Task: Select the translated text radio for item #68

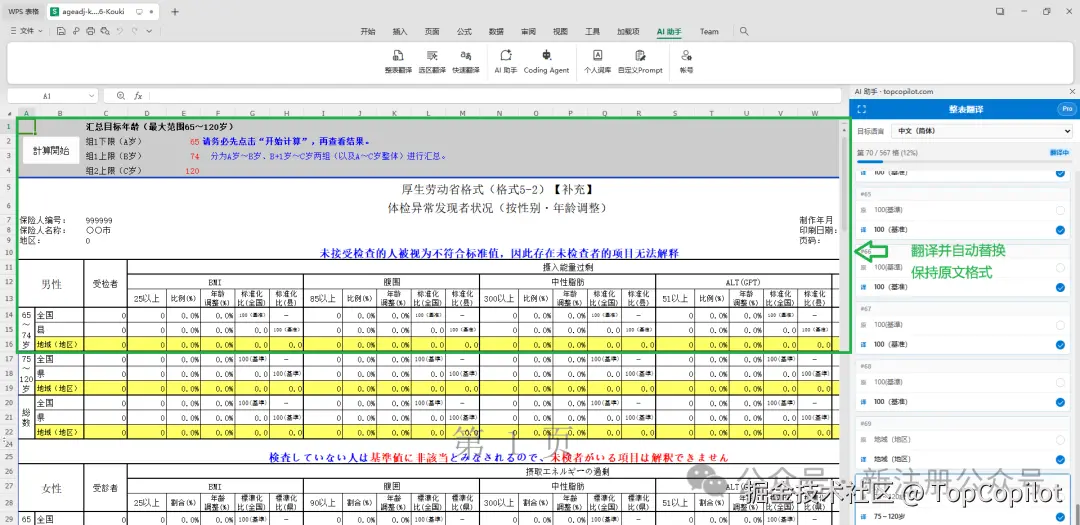Action: click(1060, 402)
